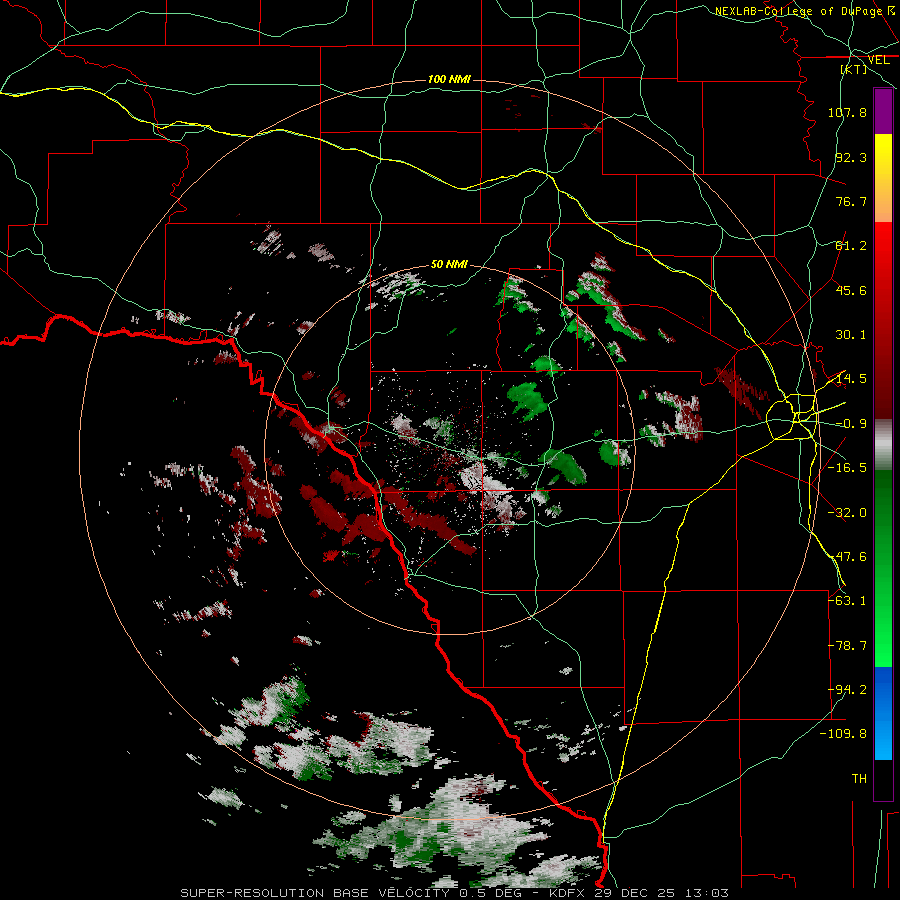900x900 pixels.
Task: Click the [KT] units label
Action: 854,69
